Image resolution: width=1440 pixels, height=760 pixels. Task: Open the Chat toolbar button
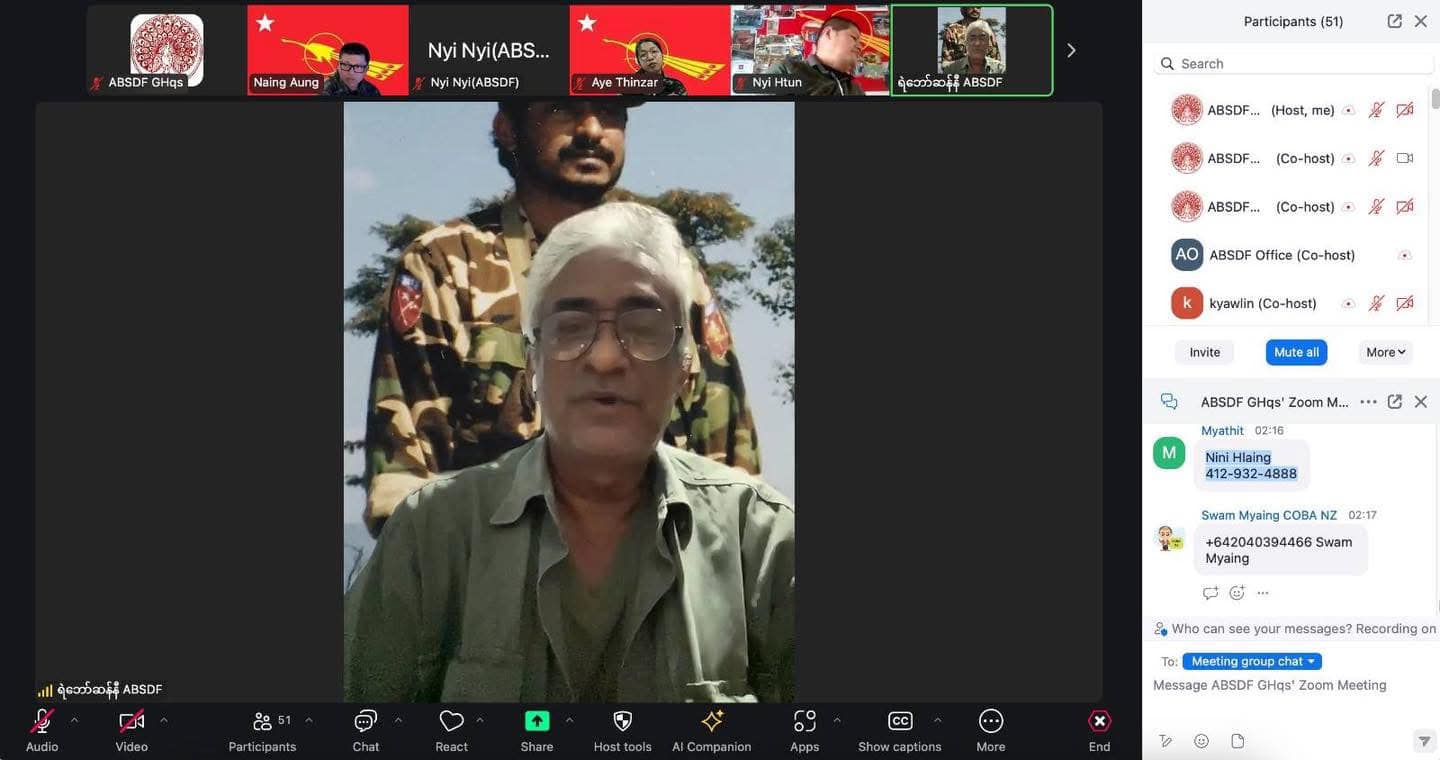[x=366, y=730]
